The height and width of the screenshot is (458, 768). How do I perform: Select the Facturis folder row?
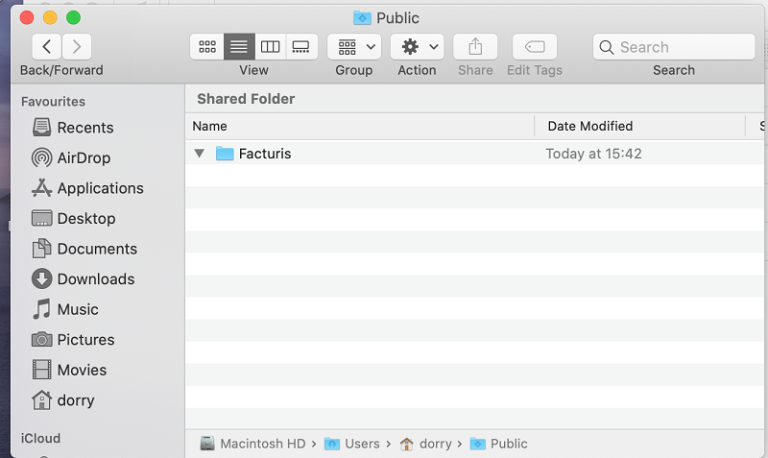[474, 153]
